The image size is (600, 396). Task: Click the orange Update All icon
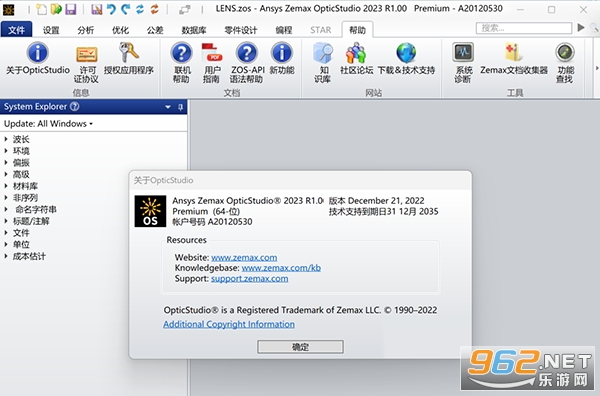pos(155,9)
